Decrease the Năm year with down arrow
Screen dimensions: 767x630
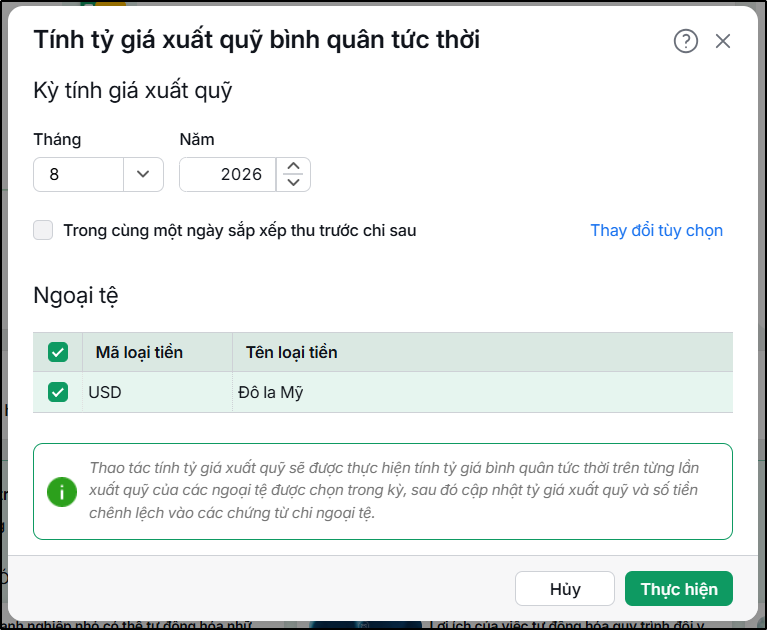293,182
